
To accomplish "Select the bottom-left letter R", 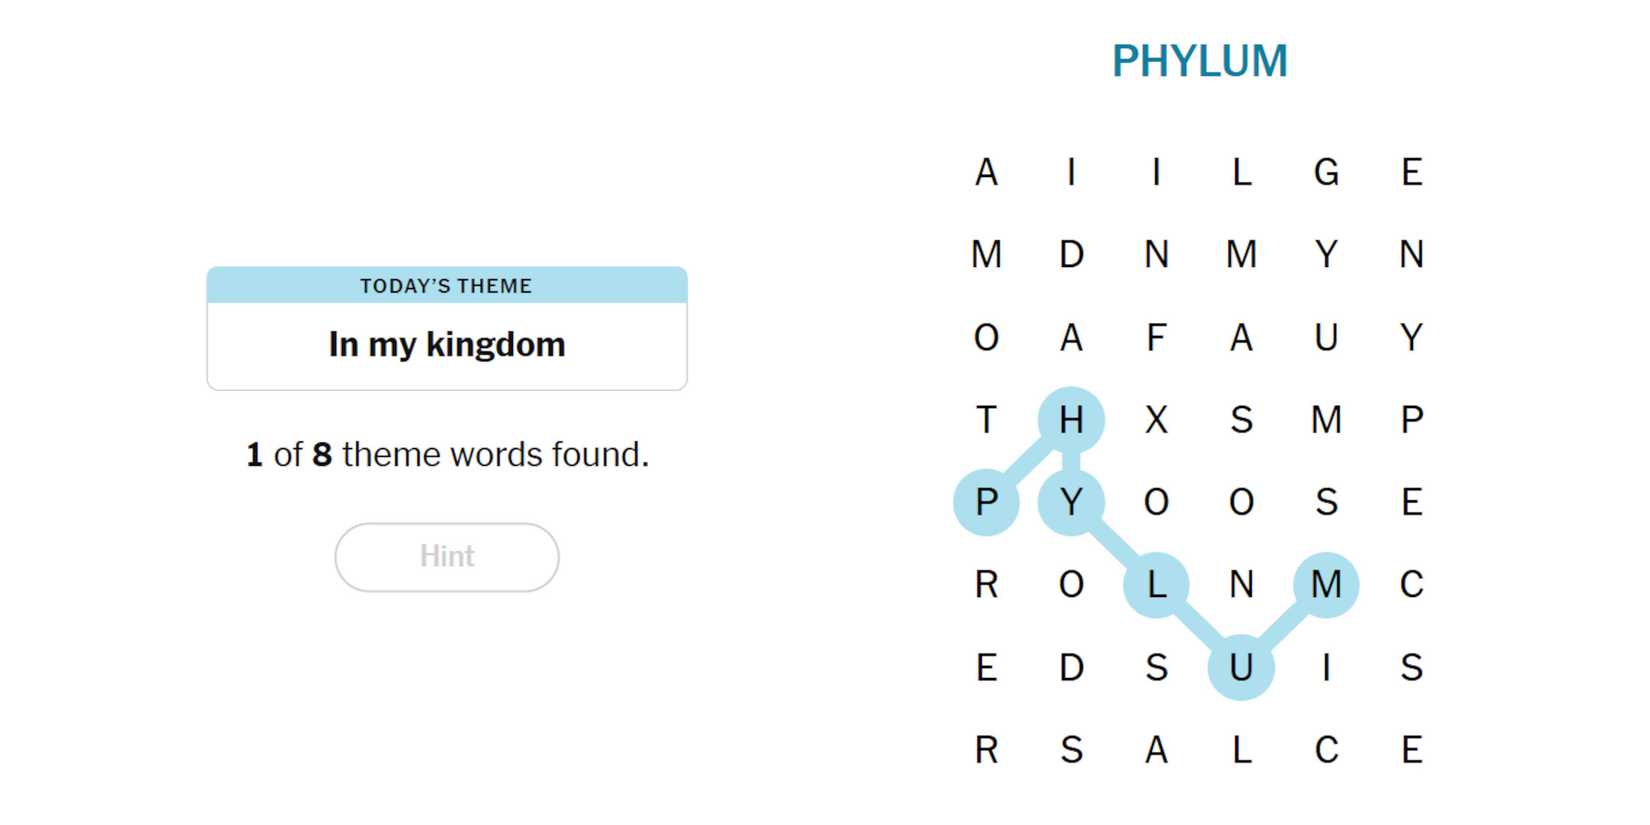I will click(986, 750).
